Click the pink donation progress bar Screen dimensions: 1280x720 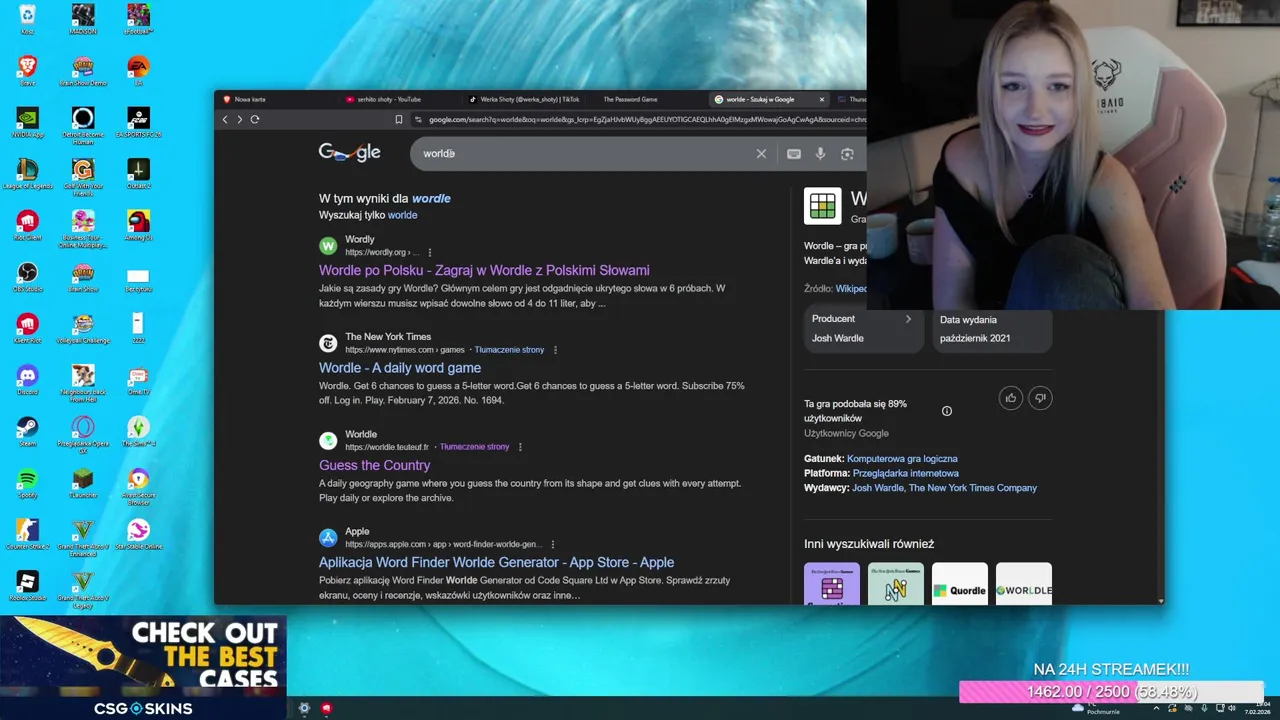click(x=1111, y=692)
